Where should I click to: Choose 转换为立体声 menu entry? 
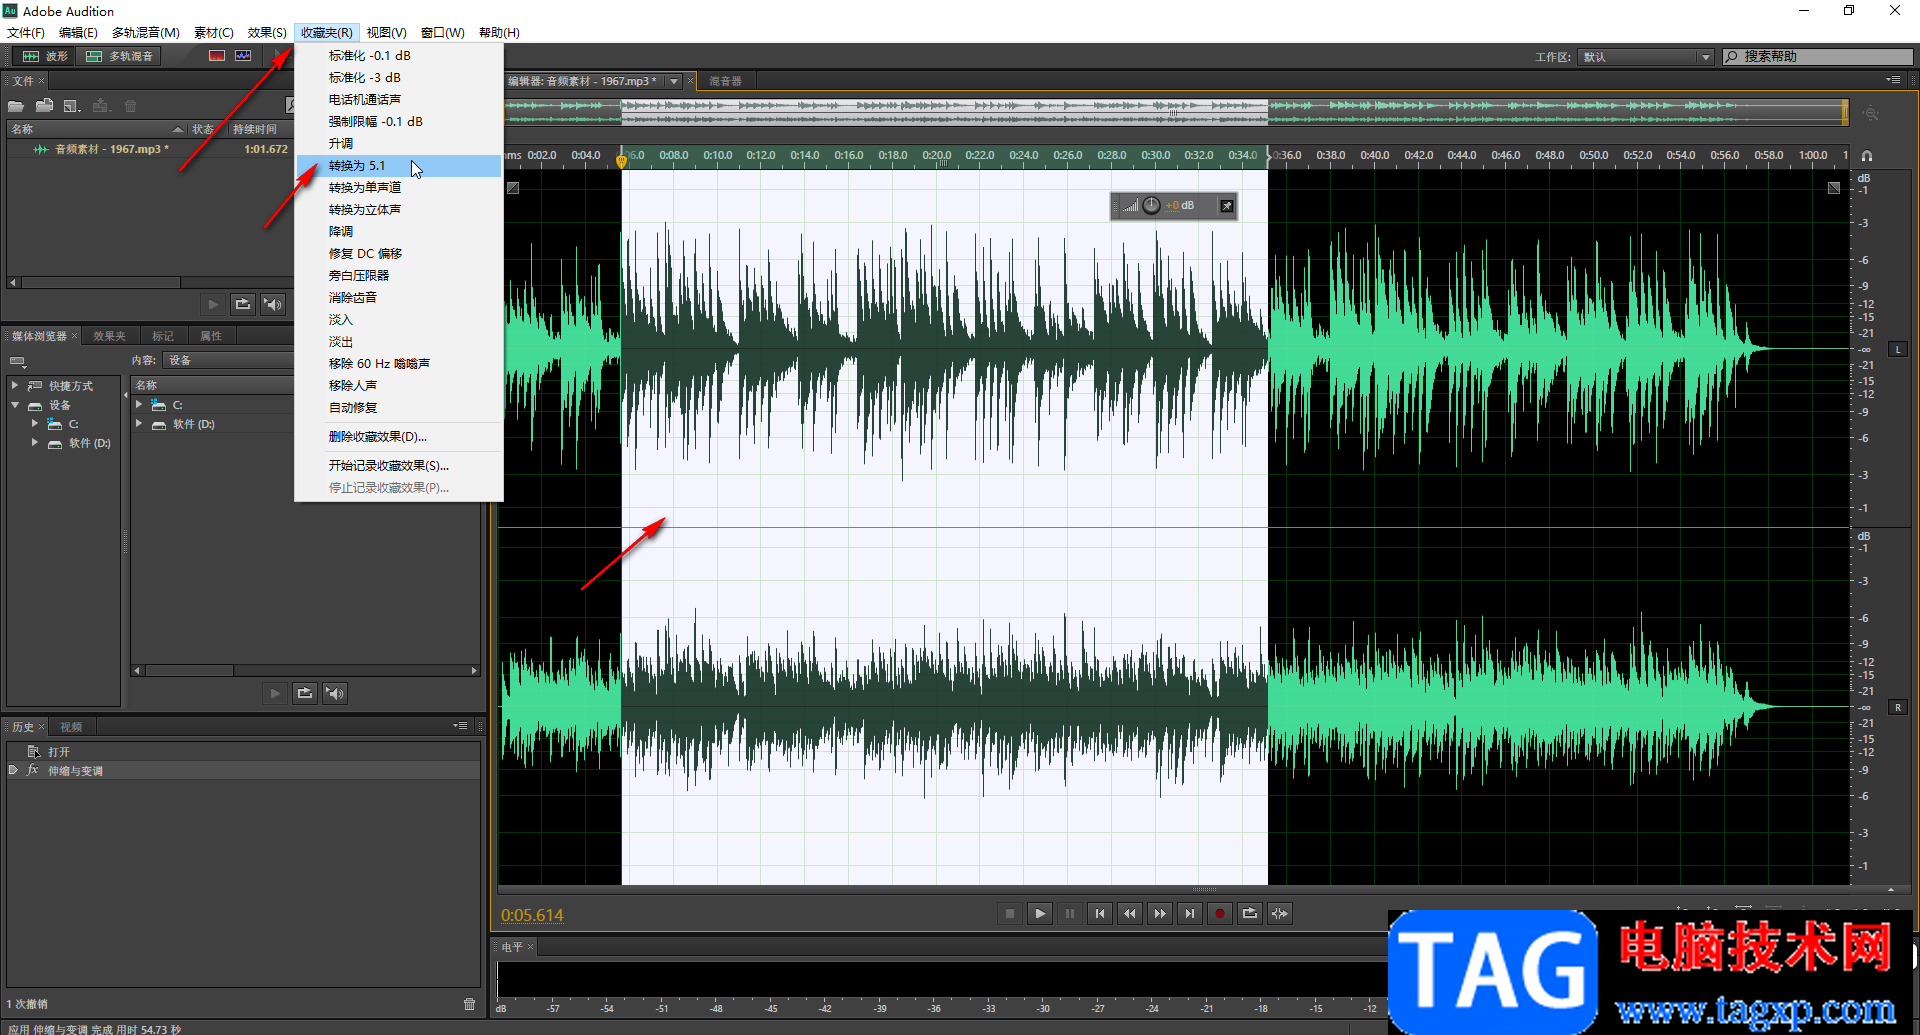pyautogui.click(x=399, y=210)
